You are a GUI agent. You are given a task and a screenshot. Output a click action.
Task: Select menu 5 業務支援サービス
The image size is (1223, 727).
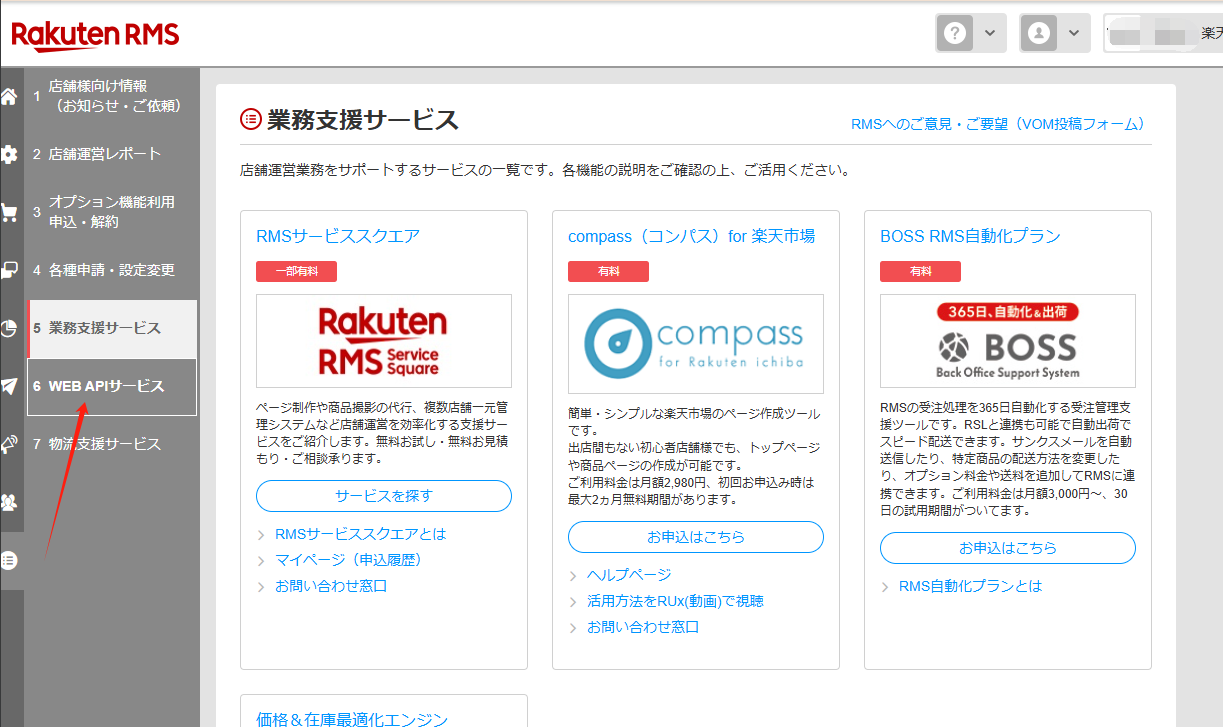point(111,328)
